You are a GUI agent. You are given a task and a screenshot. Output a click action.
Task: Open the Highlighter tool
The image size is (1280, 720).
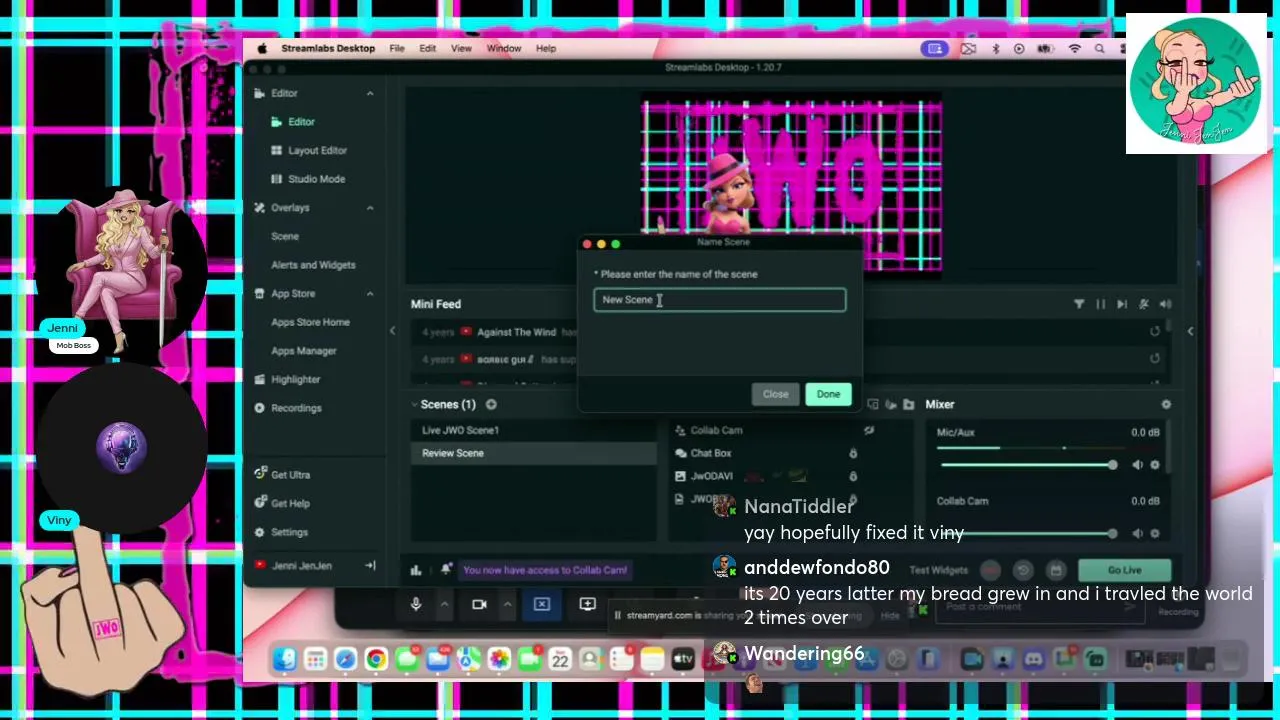(295, 380)
